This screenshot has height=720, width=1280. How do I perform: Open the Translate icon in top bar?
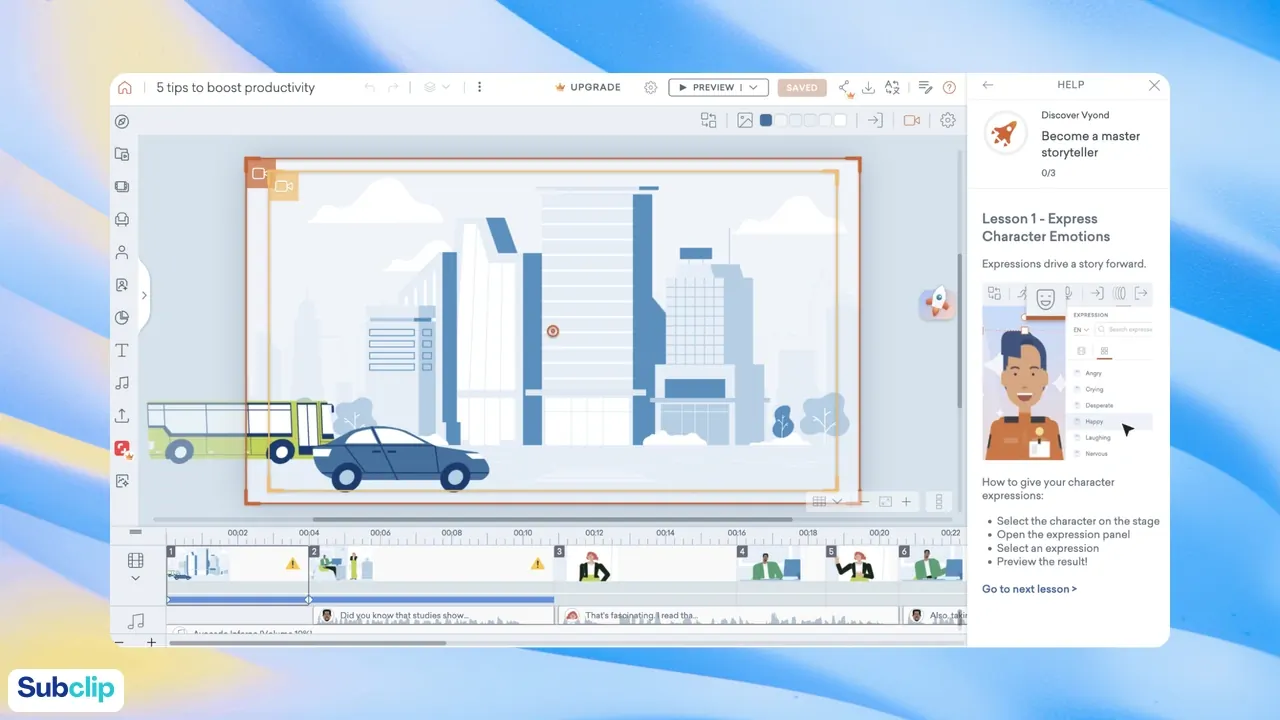click(892, 88)
